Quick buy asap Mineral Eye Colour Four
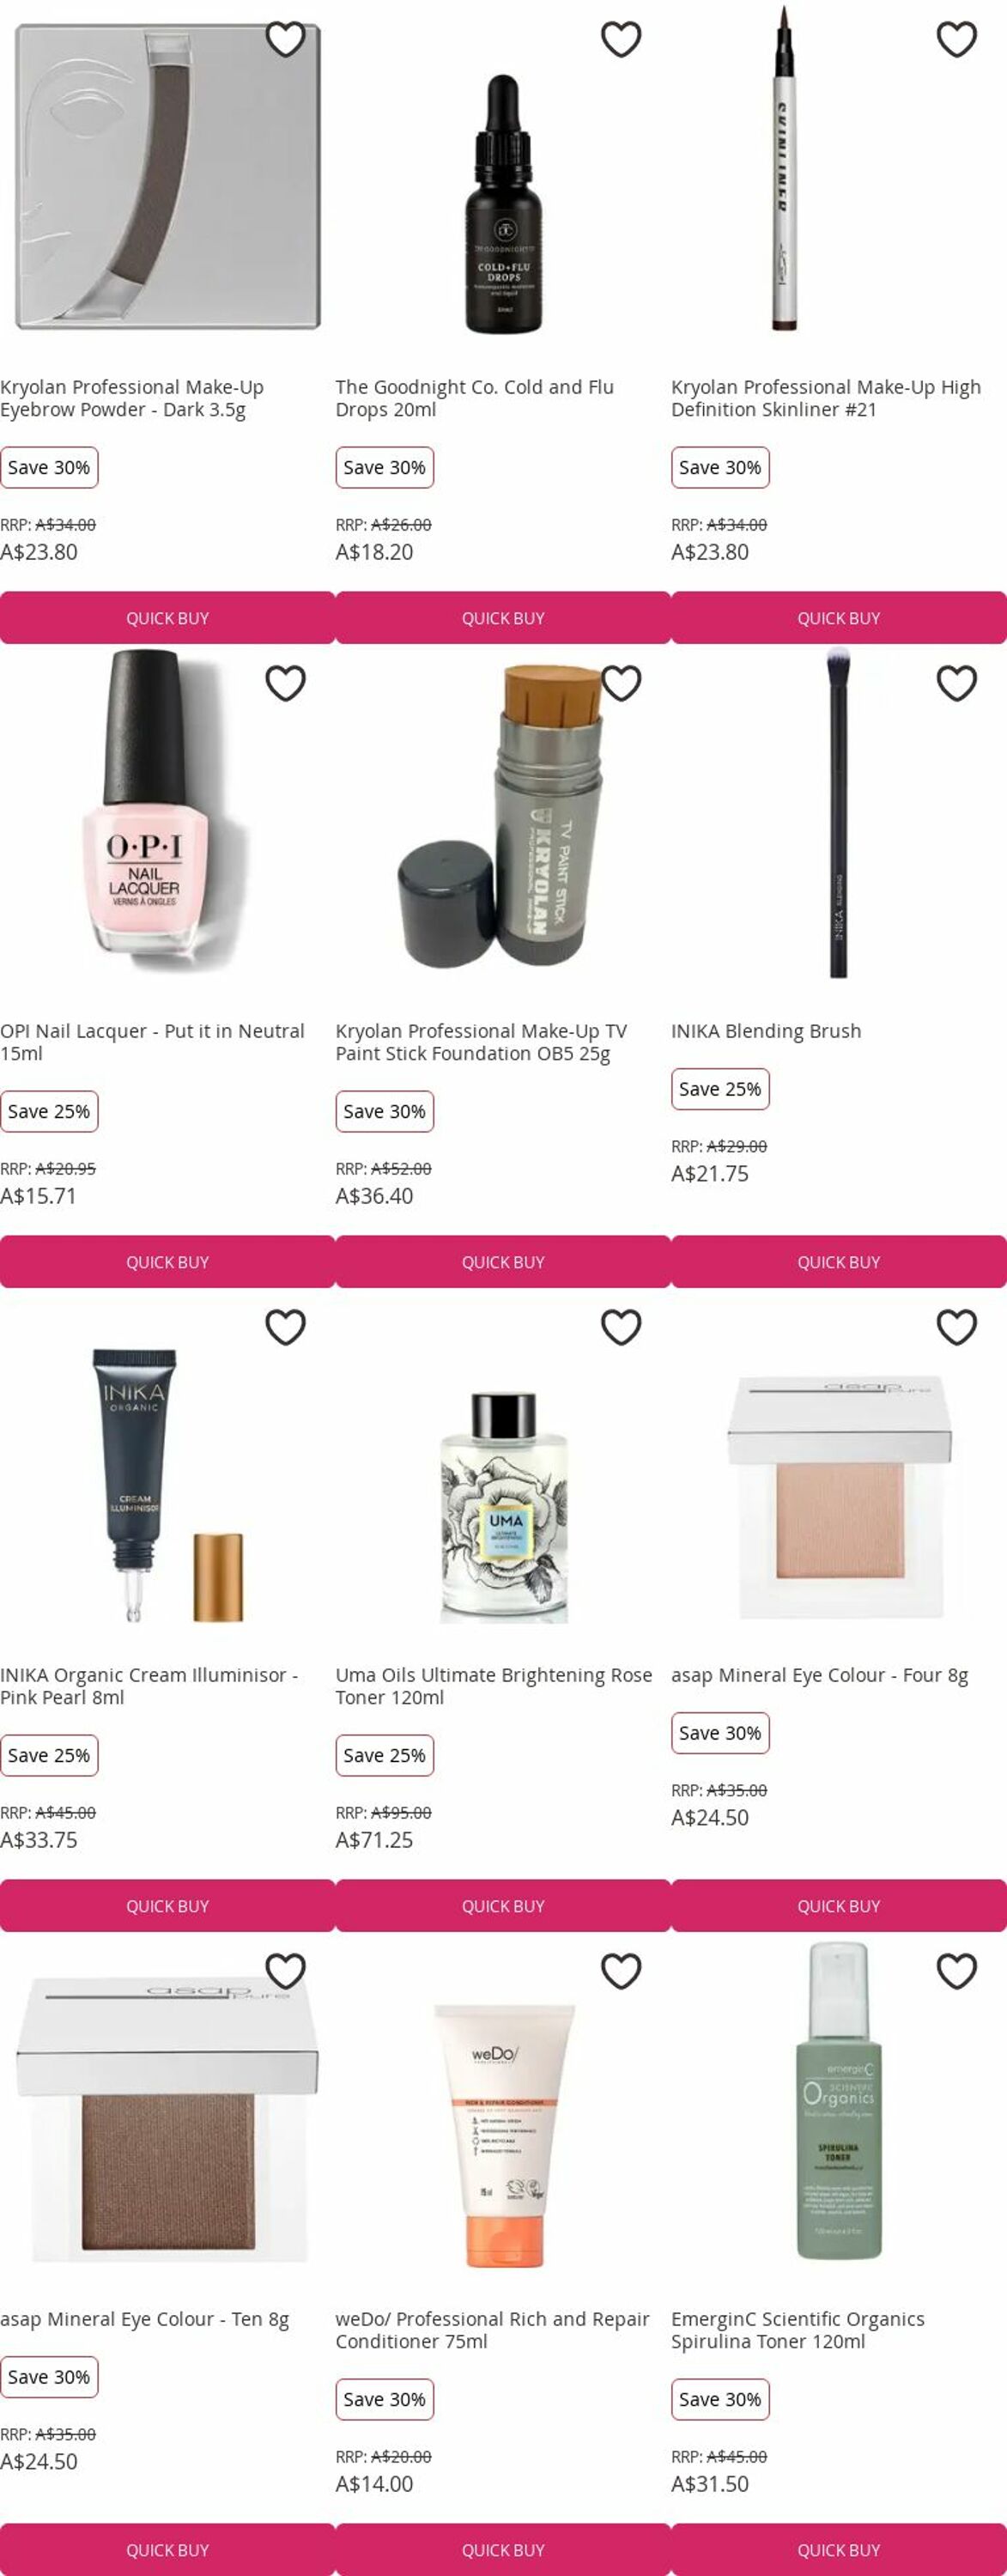The height and width of the screenshot is (2576, 1007). point(839,1906)
